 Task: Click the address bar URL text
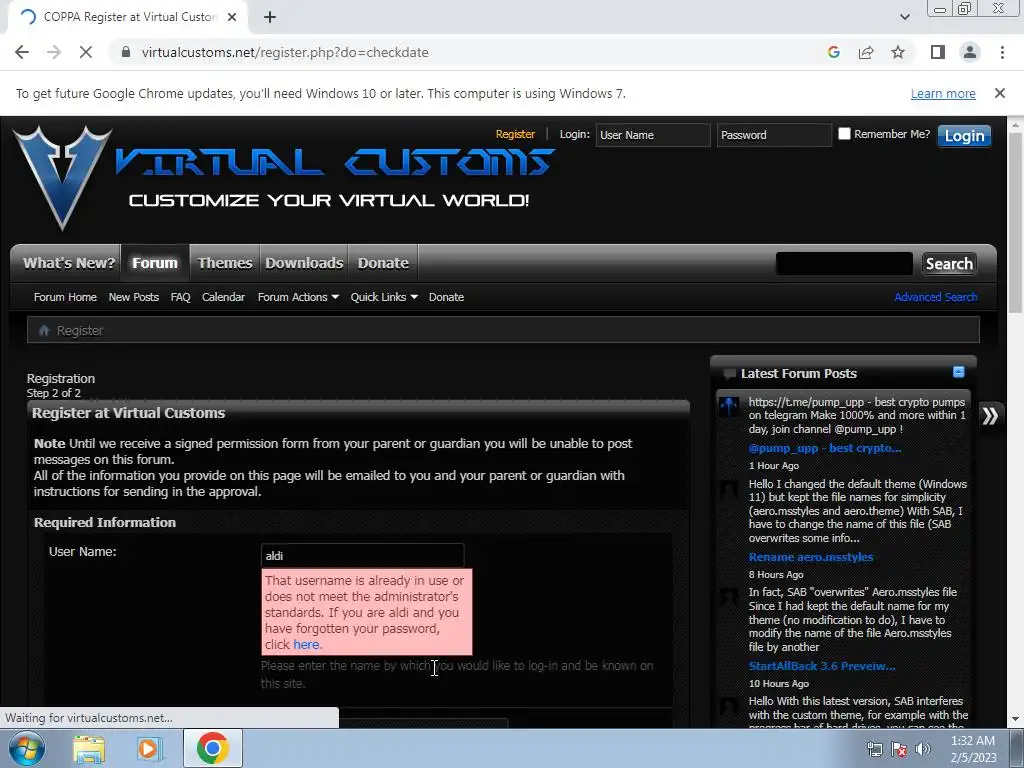[285, 52]
